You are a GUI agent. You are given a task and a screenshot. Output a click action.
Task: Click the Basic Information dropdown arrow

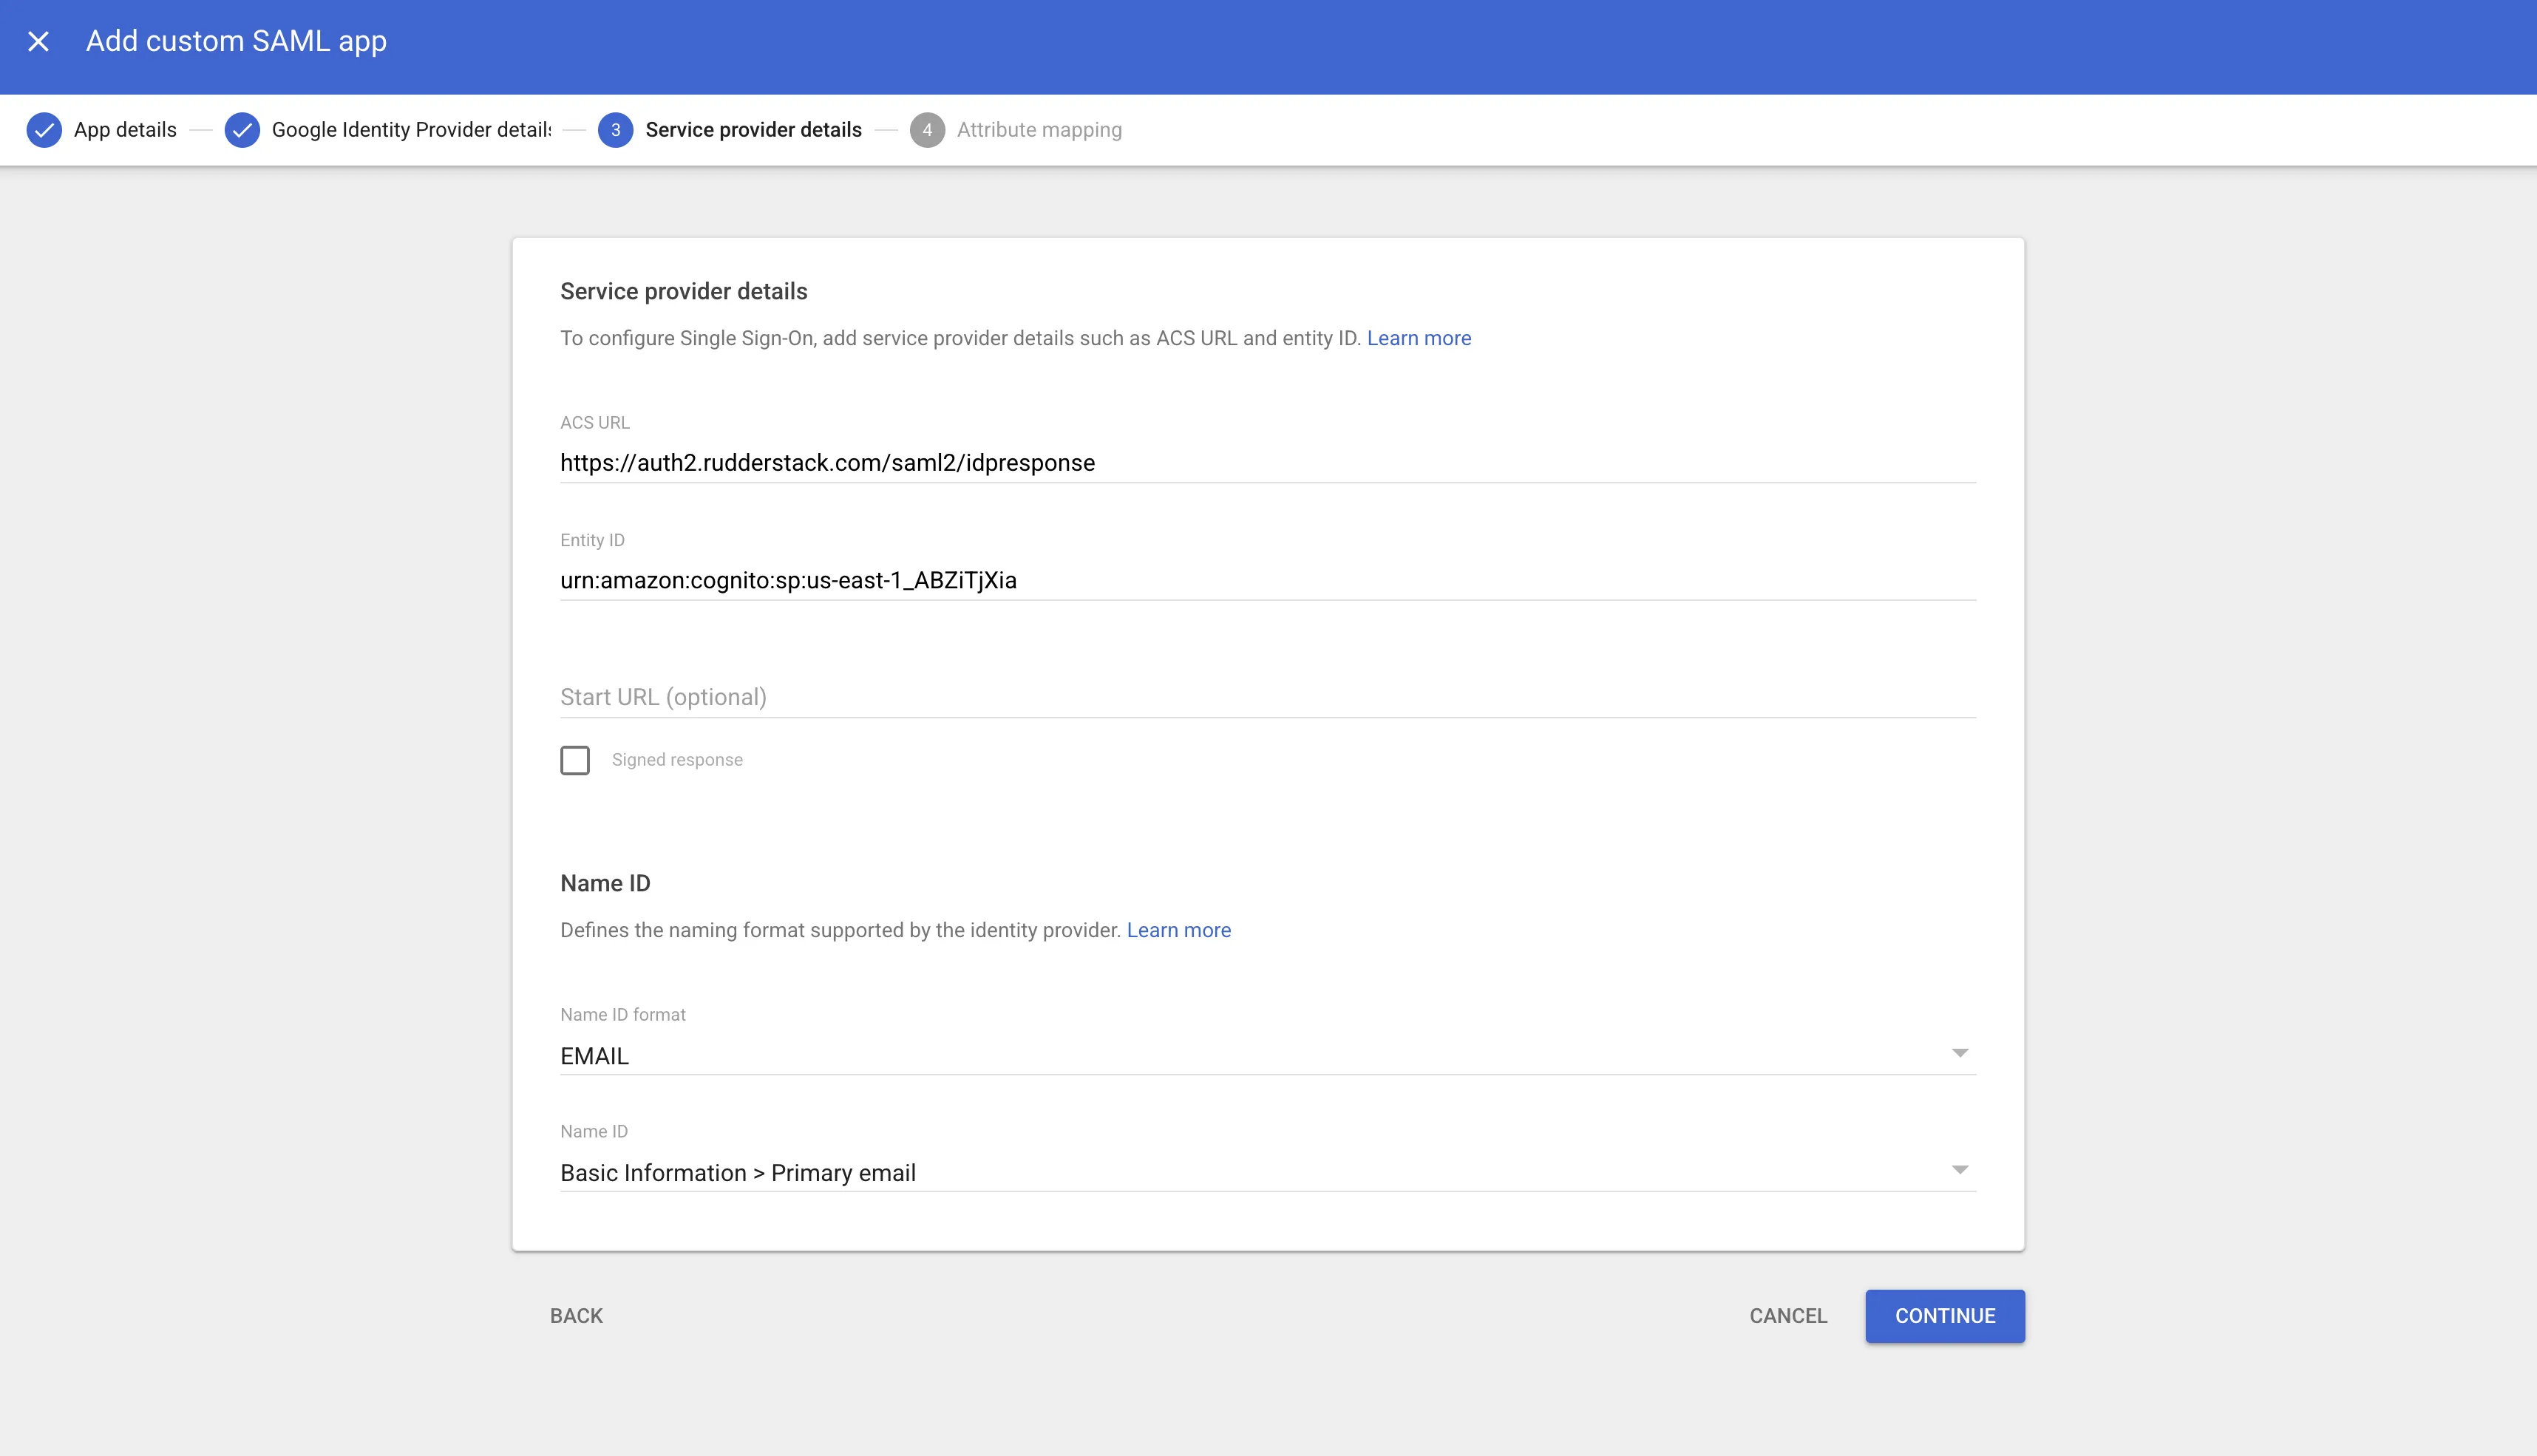[1959, 1170]
